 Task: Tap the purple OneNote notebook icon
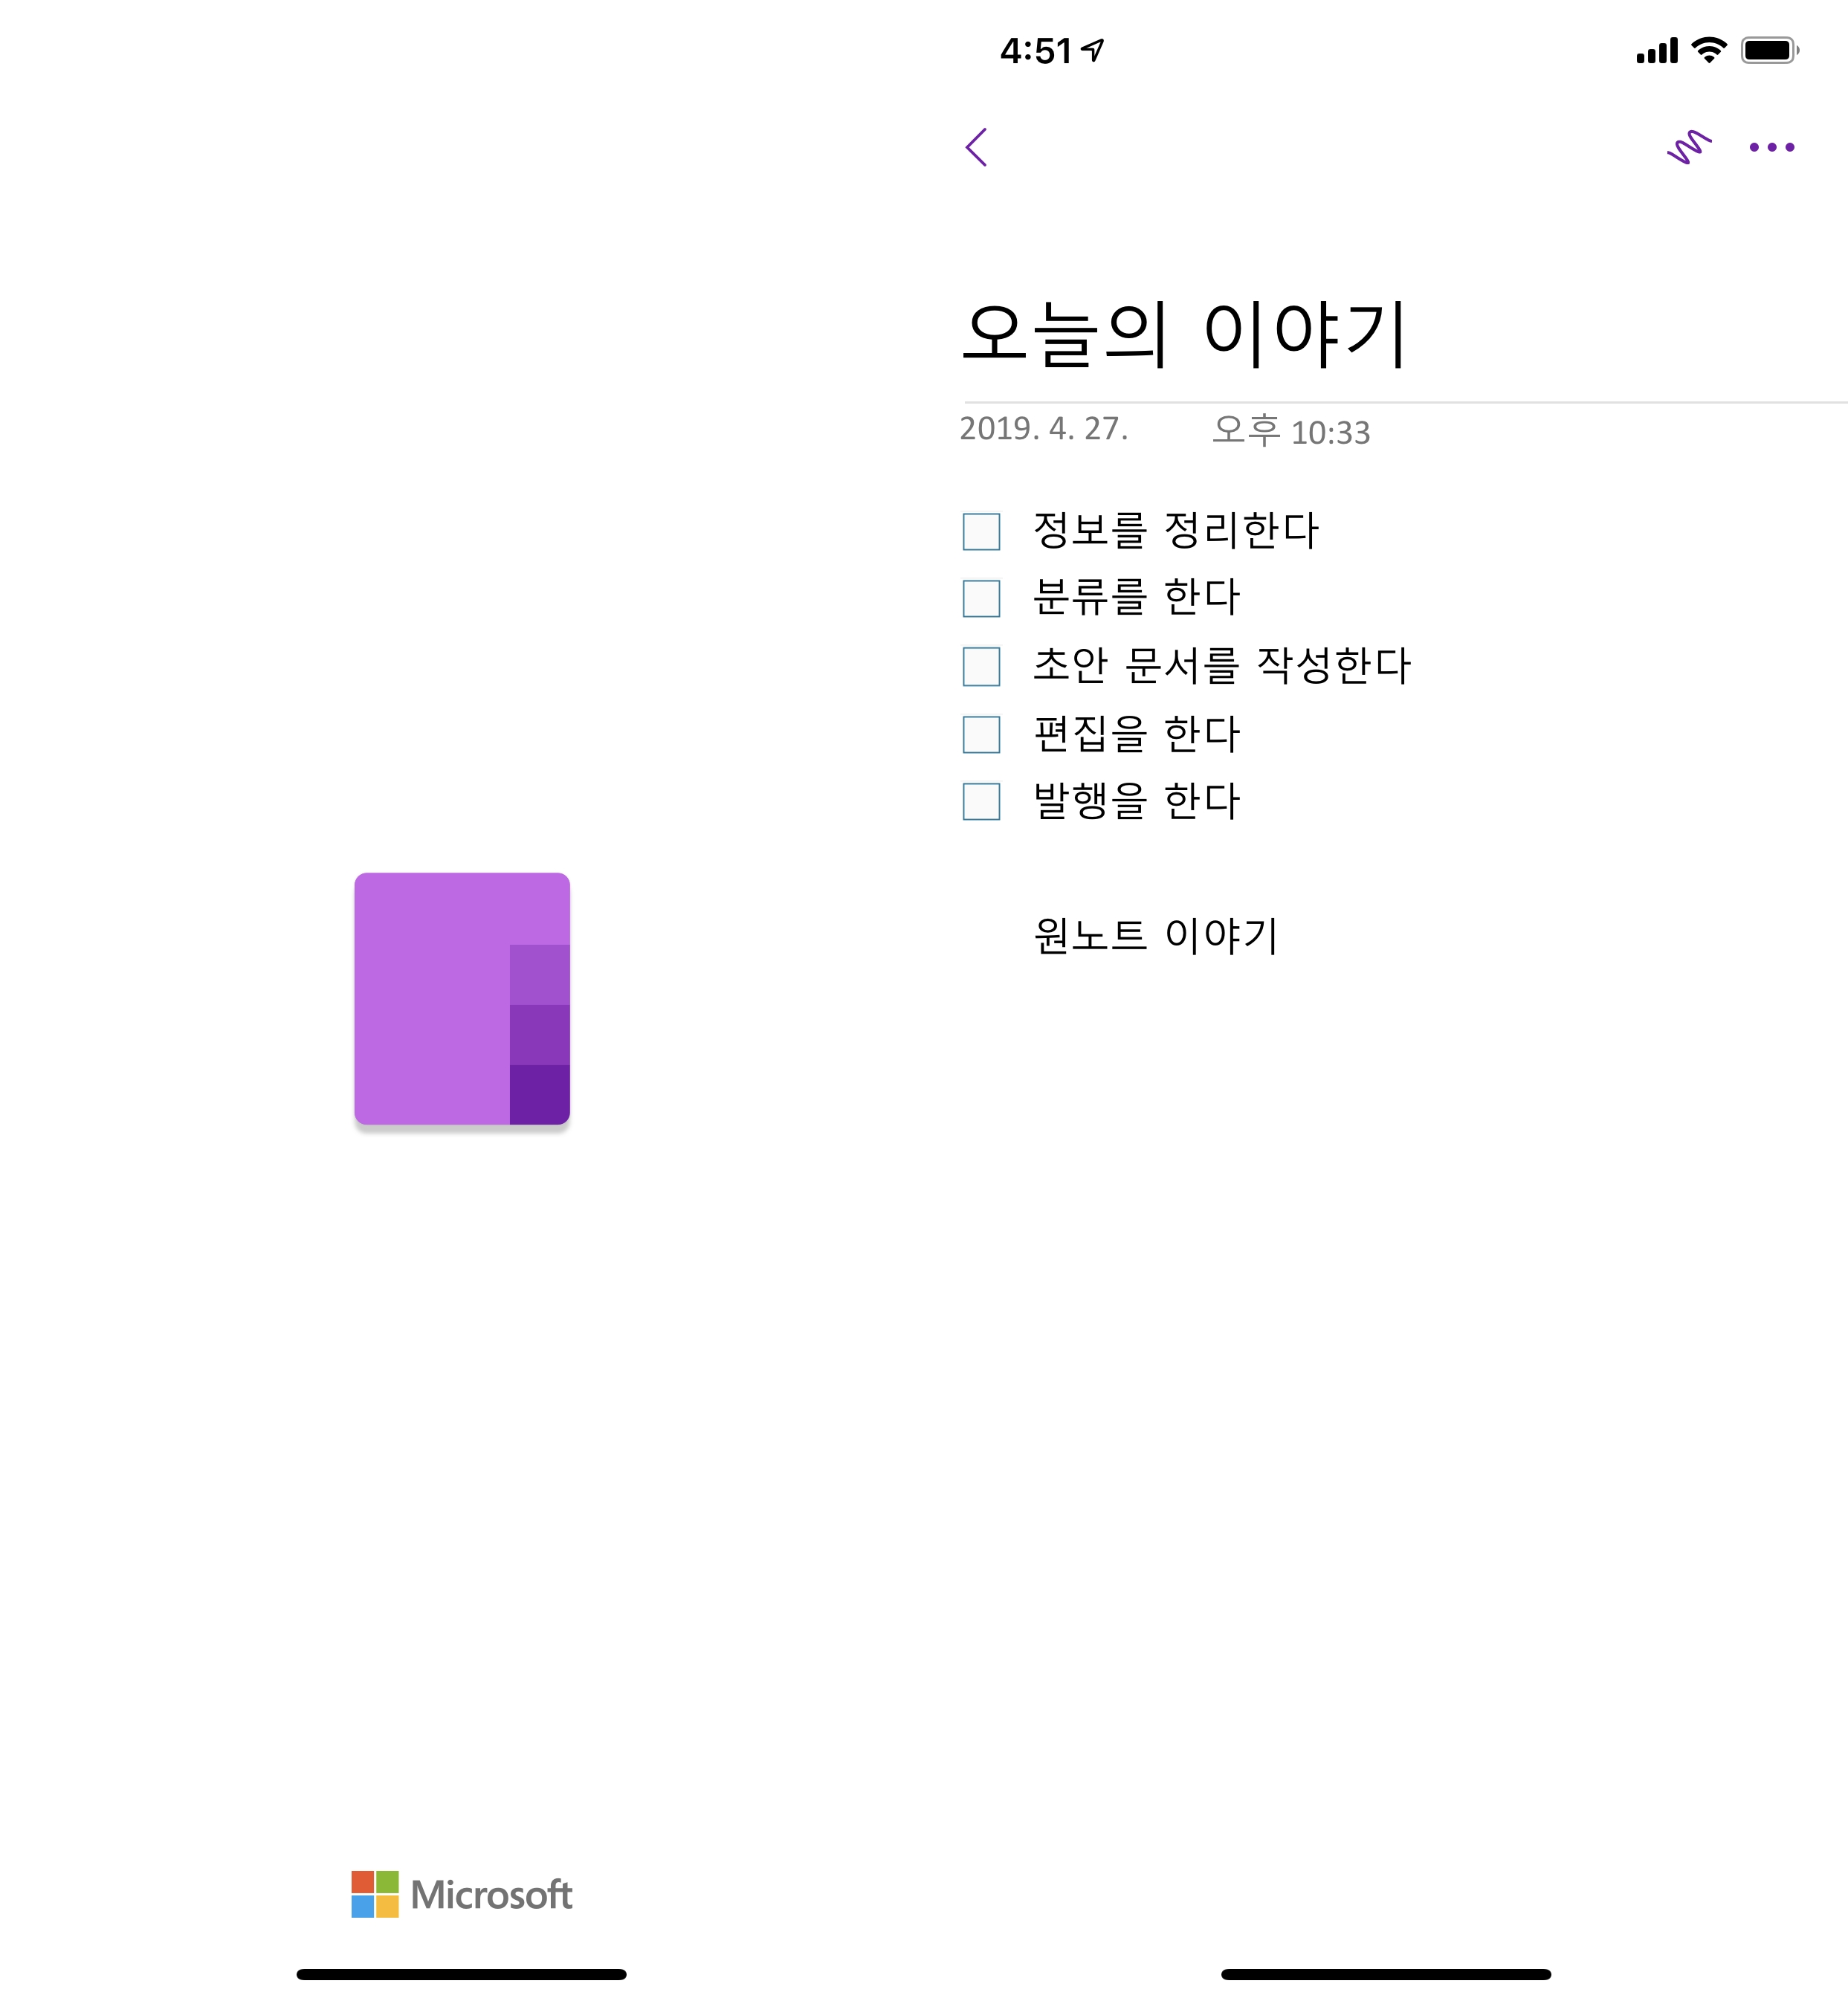(462, 998)
